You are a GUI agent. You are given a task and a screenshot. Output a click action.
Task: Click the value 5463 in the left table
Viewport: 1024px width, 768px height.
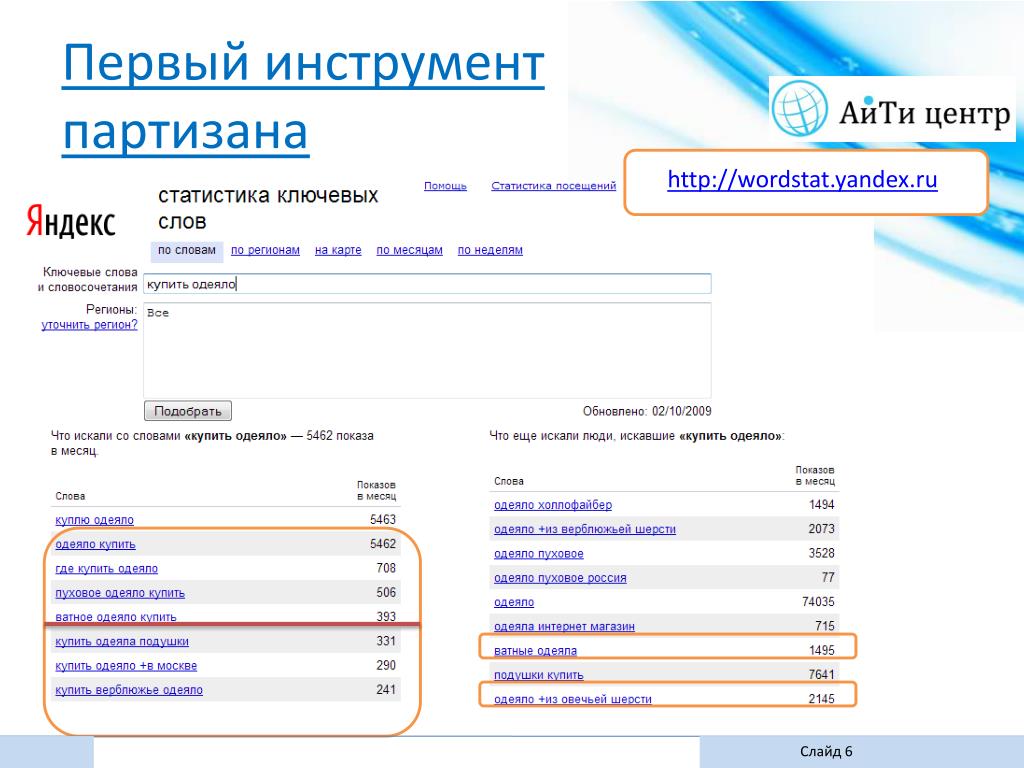click(x=383, y=519)
